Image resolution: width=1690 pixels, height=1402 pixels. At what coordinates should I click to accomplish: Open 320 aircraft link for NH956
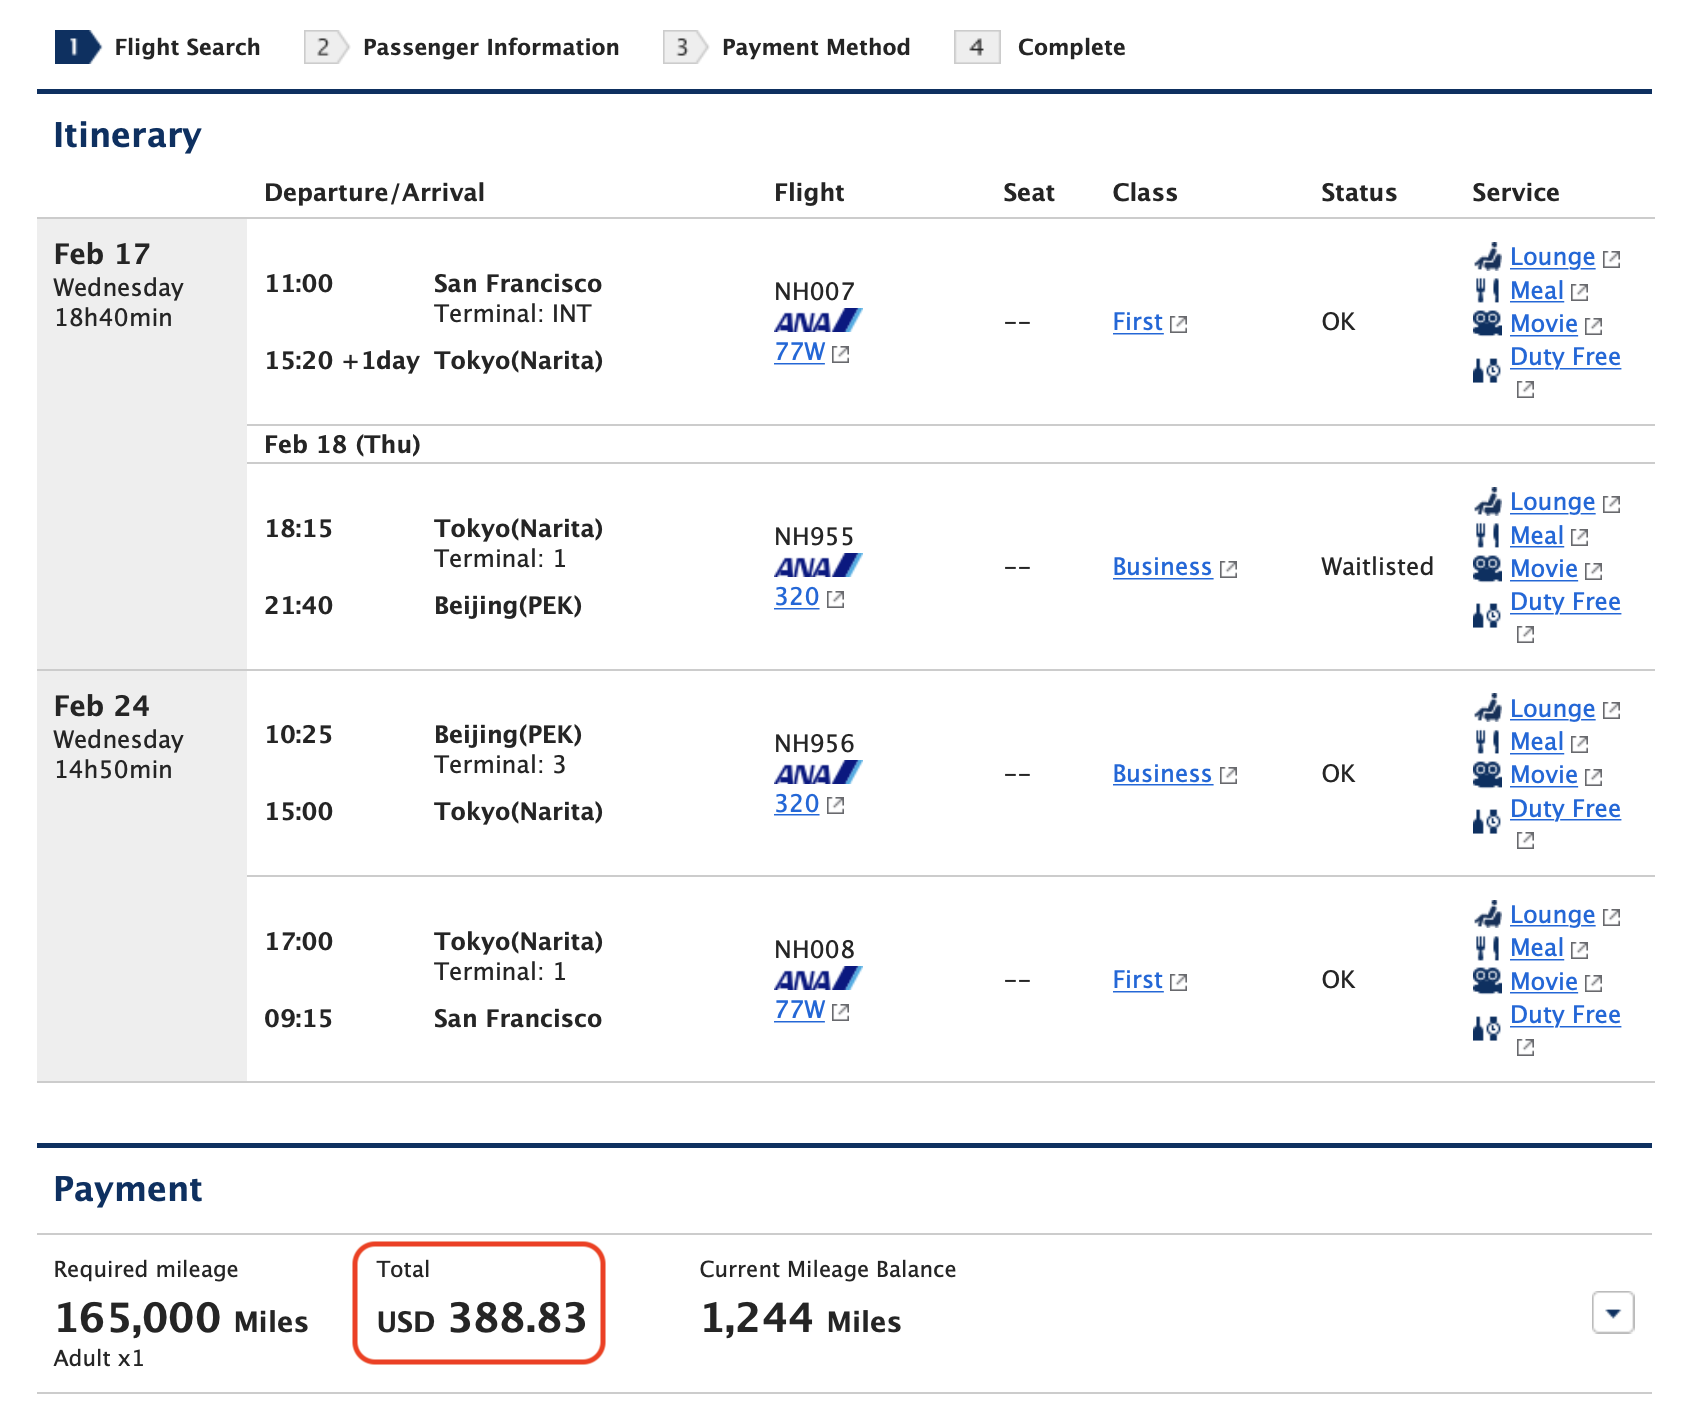[x=796, y=804]
